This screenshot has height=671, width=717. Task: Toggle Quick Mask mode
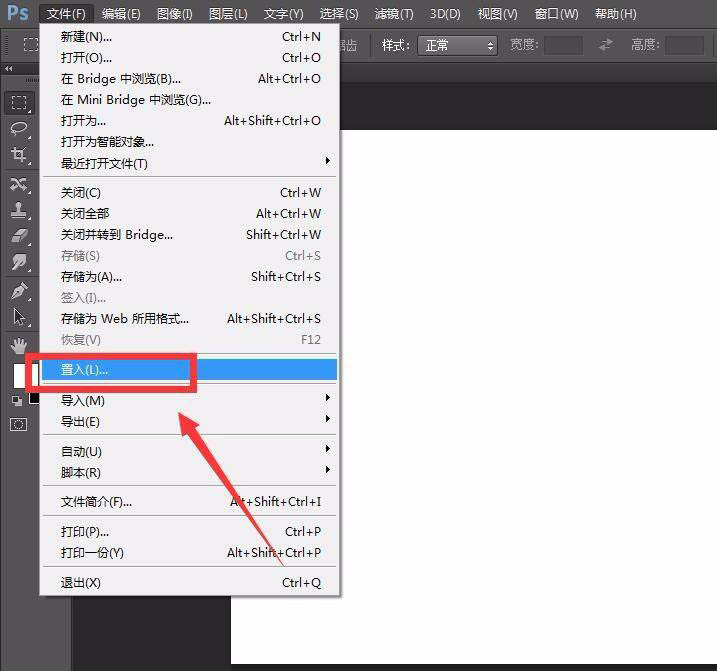tap(18, 424)
